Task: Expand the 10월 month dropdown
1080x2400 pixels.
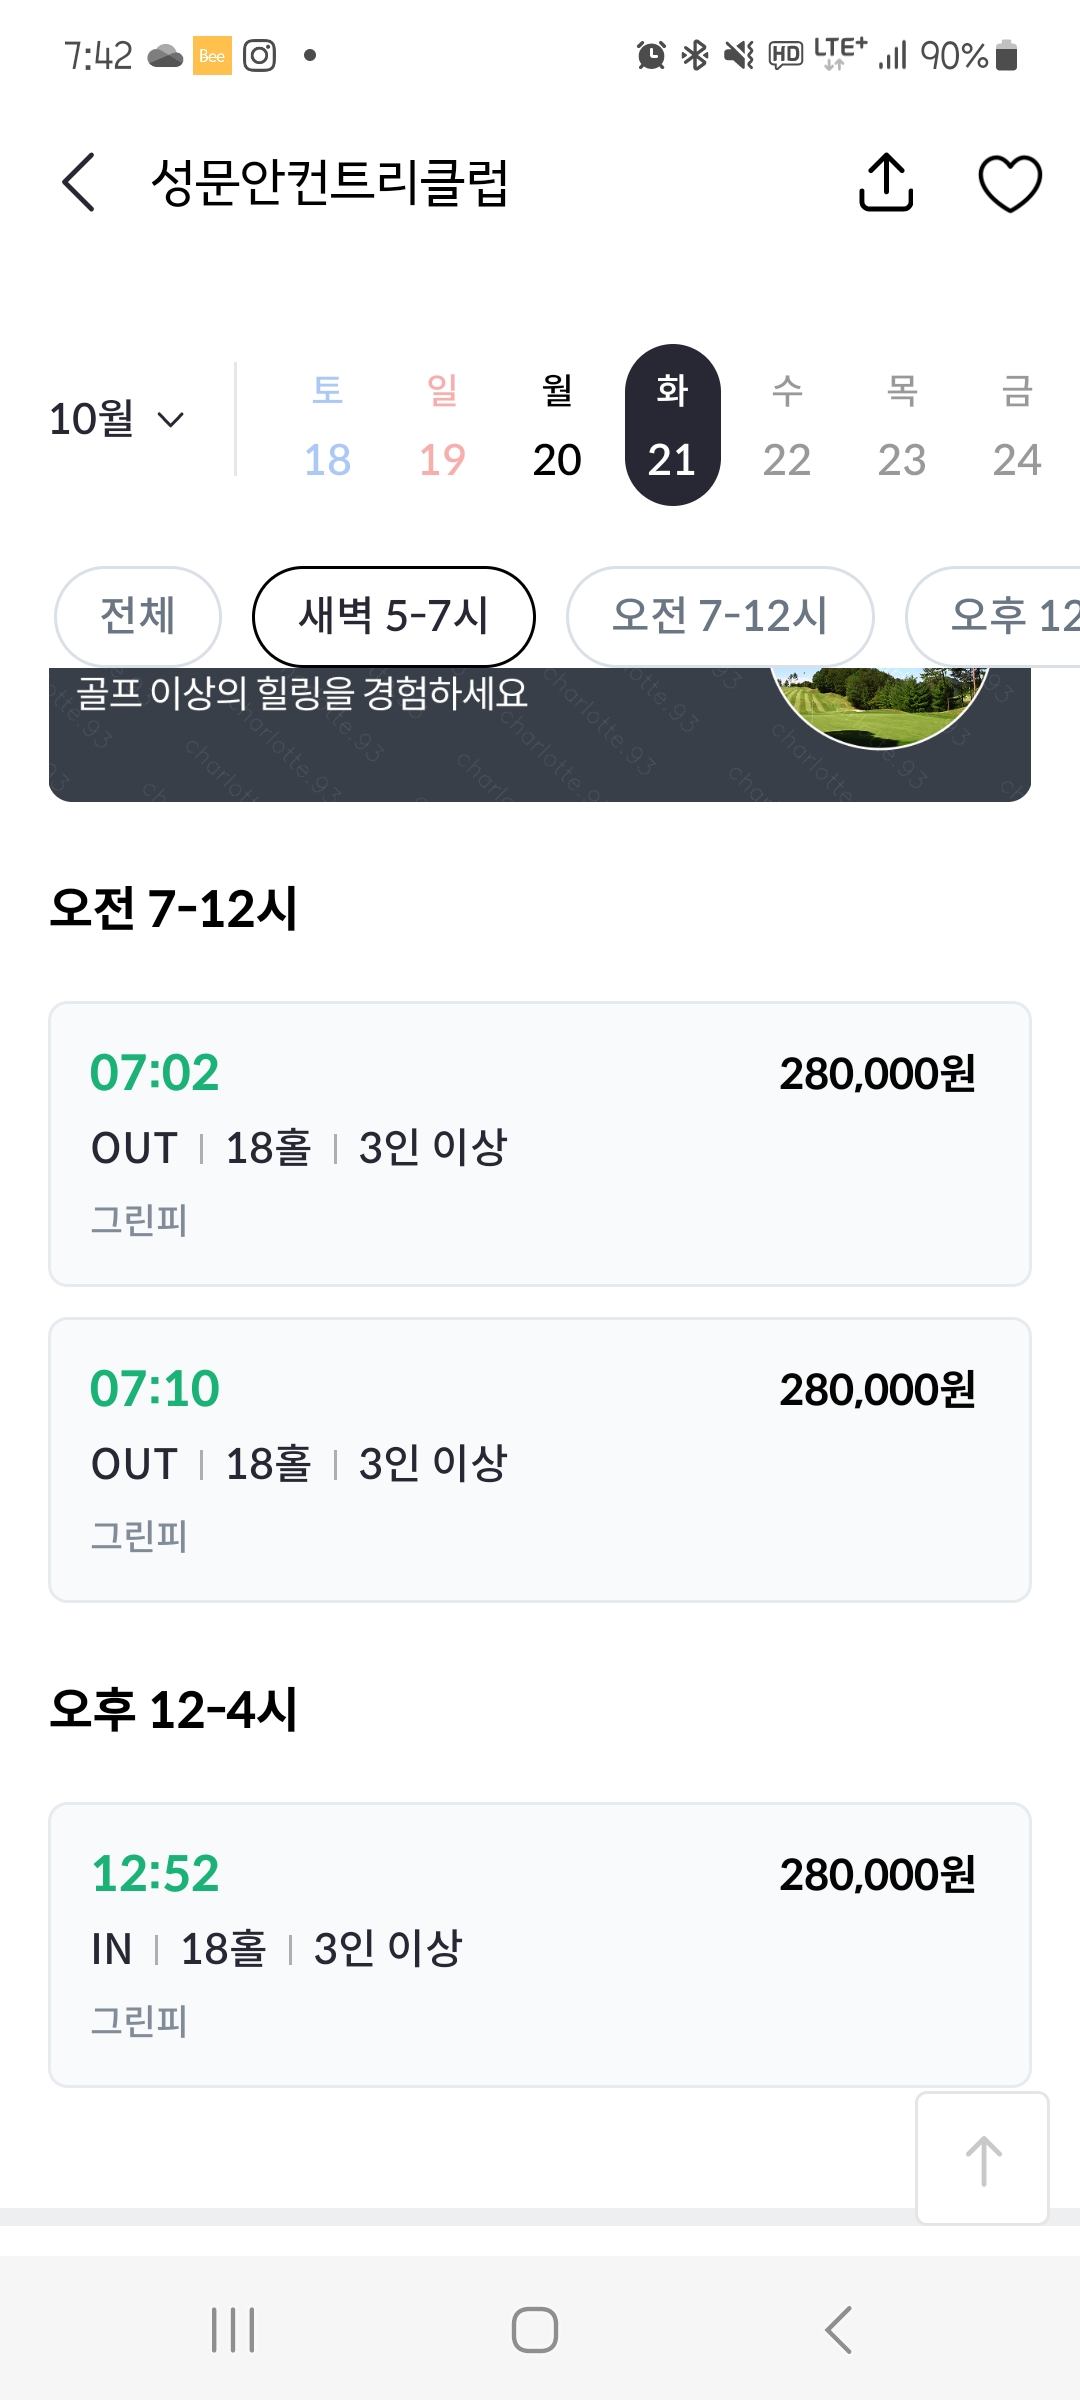Action: tap(117, 419)
